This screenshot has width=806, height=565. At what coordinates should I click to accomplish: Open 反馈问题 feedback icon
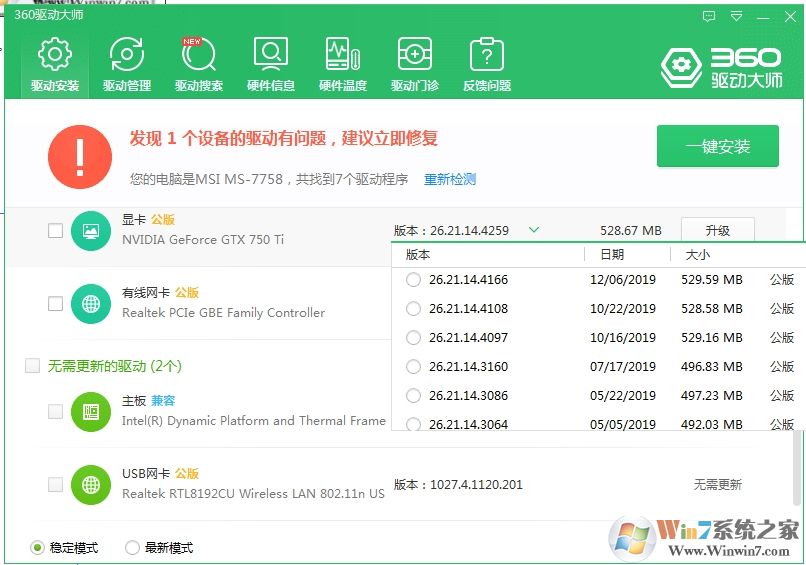tap(487, 64)
